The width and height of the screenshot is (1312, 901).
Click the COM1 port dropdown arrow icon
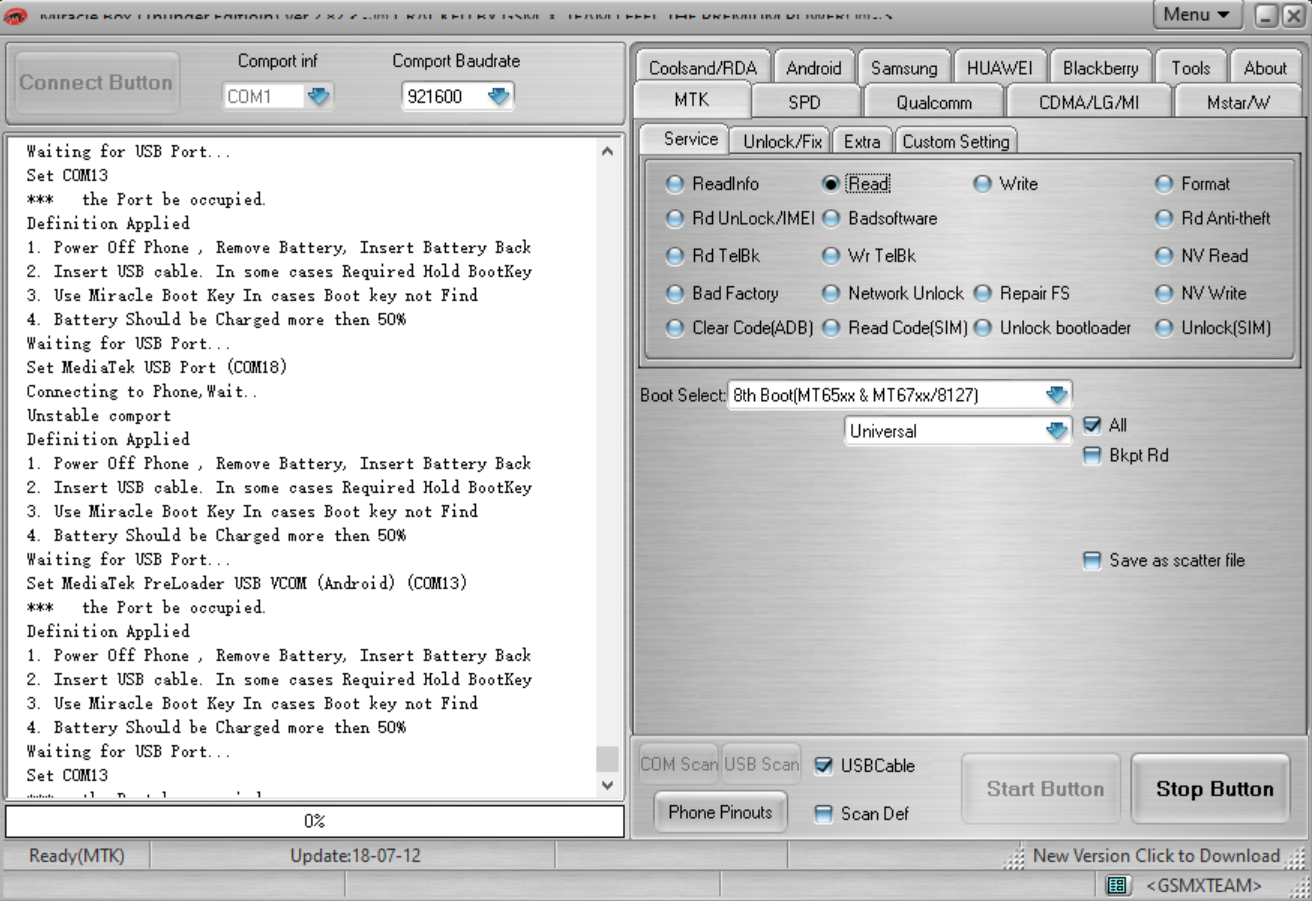point(318,97)
